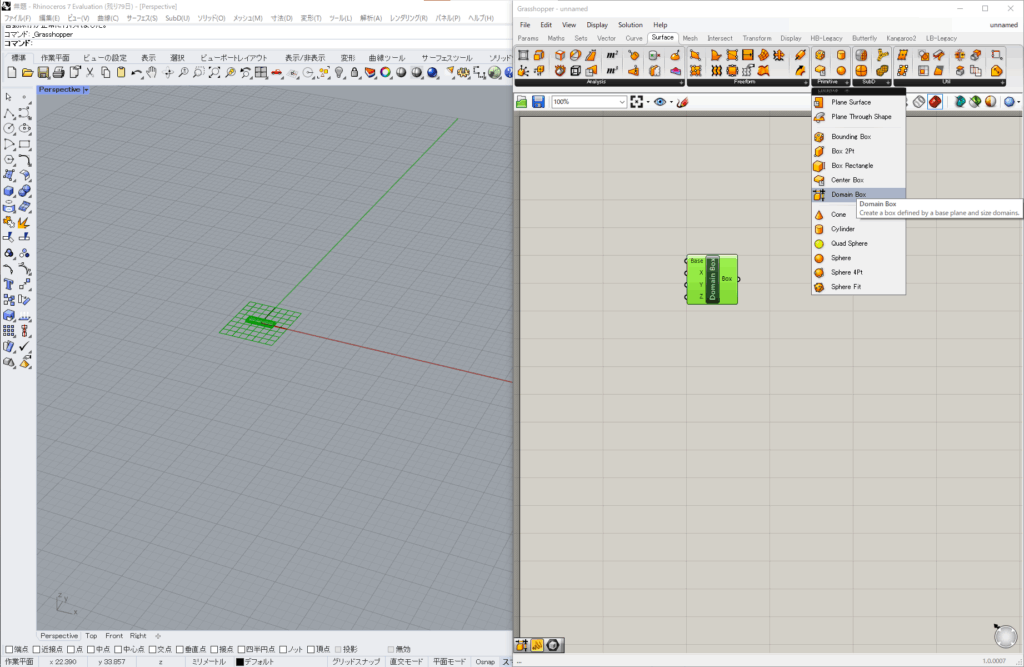Select the Rhino pan hand tool
The image size is (1024, 667).
pos(151,73)
